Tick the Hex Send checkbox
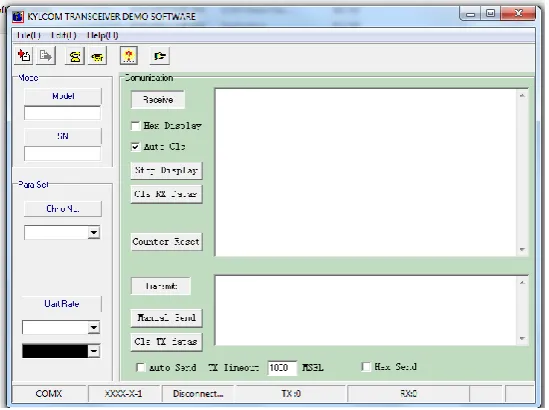Screen dimensions: 549x410 point(366,367)
